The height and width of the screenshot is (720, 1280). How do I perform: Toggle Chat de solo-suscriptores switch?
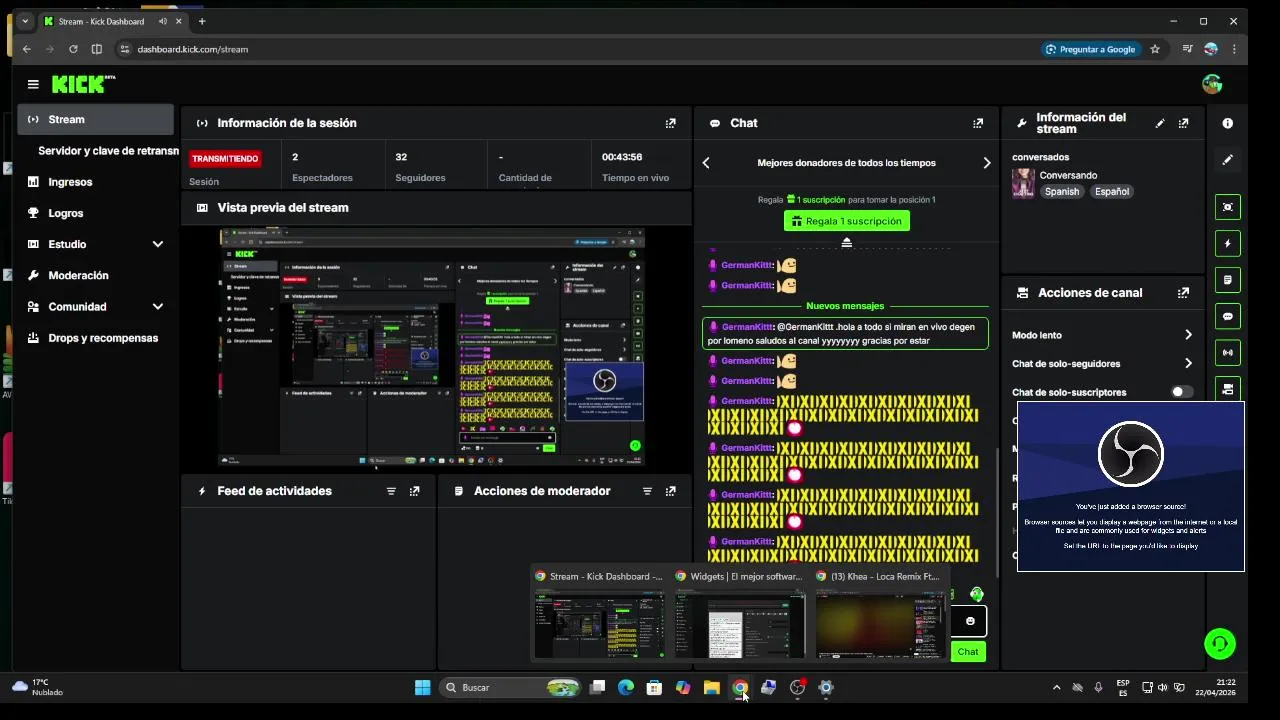[1182, 392]
